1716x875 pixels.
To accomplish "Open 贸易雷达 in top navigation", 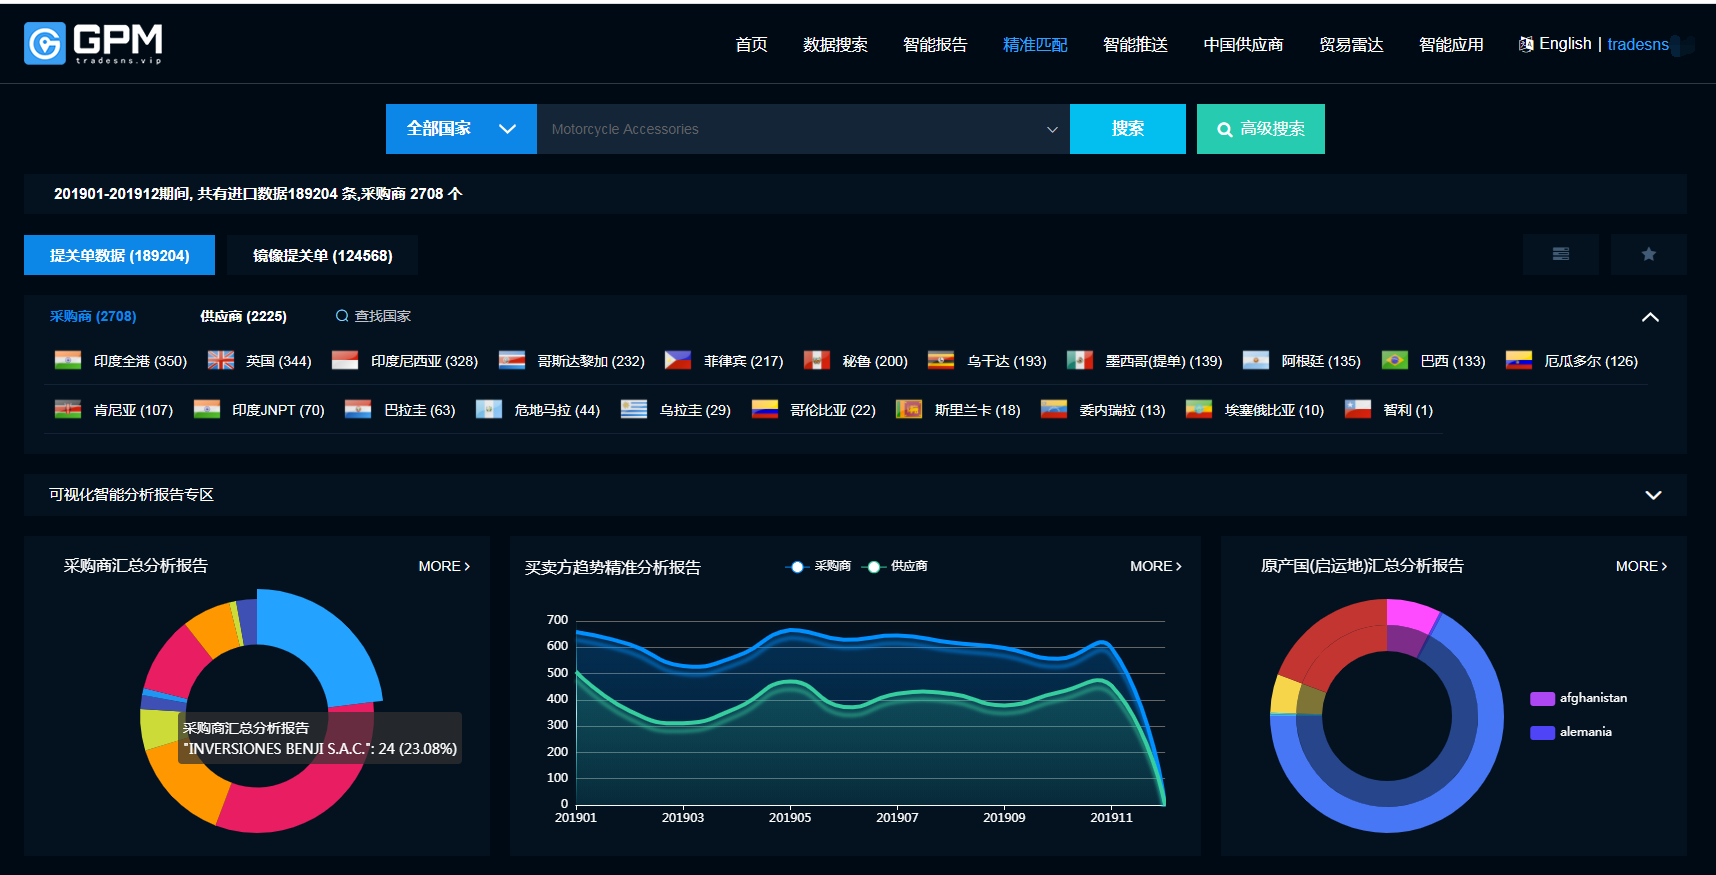I will click(1351, 44).
